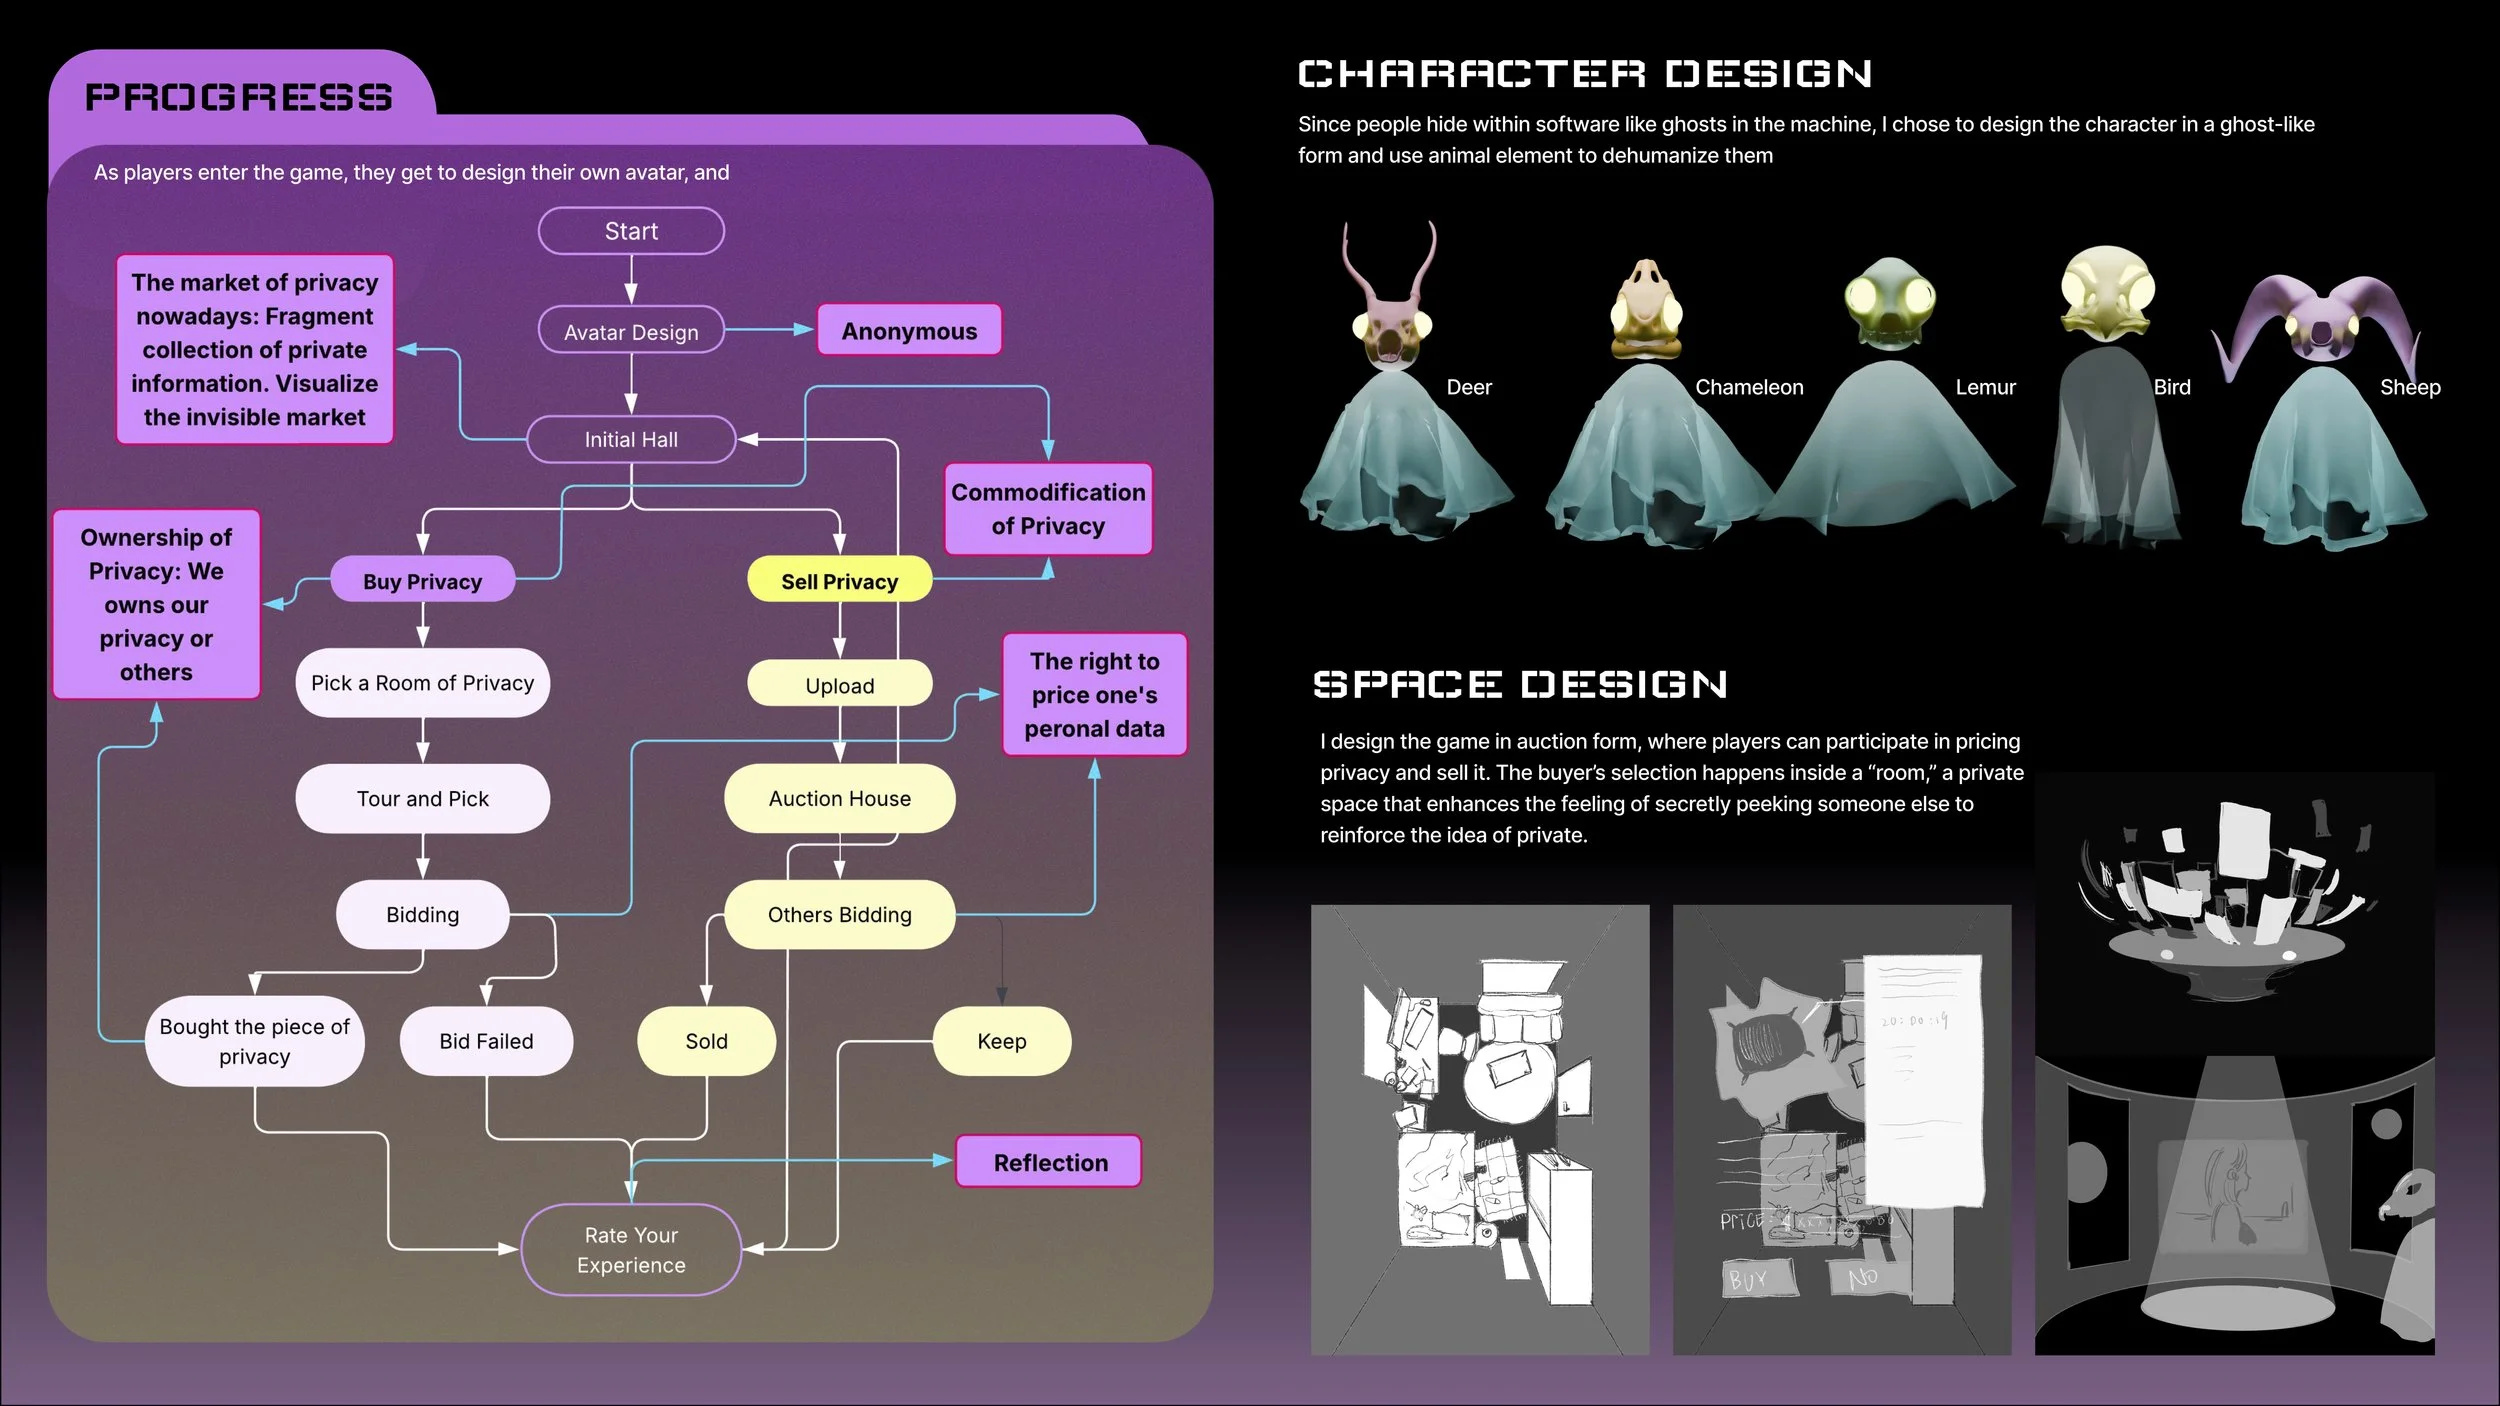This screenshot has height=1406, width=2500.
Task: Click the yellow Sell Privacy node
Action: click(x=839, y=581)
